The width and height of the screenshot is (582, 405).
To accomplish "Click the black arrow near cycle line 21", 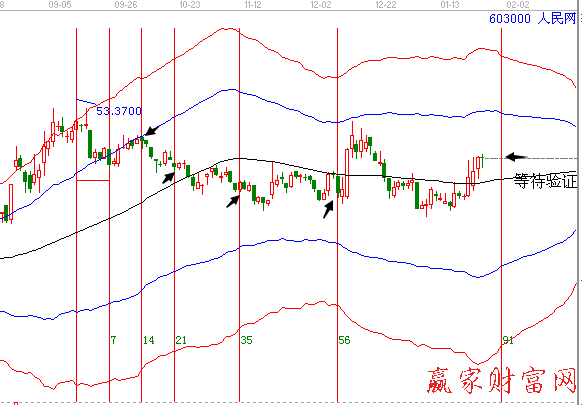I will tap(169, 177).
